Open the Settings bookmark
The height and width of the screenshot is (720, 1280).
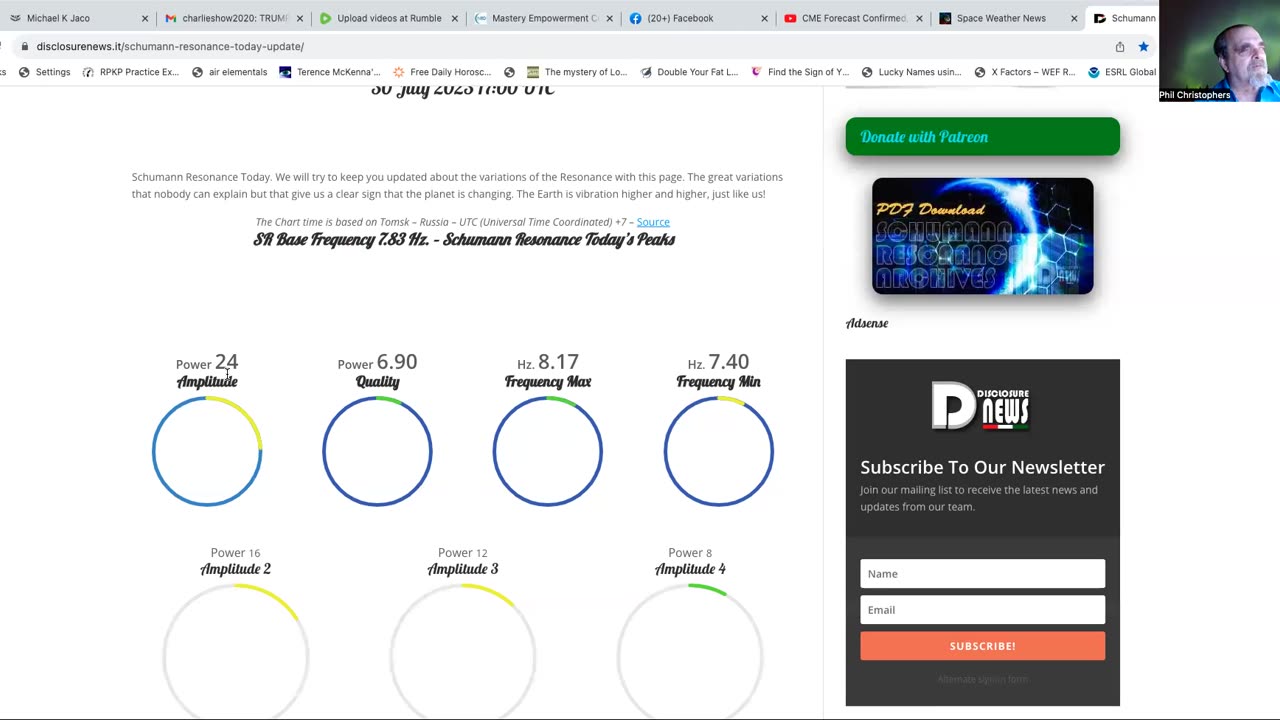point(44,72)
